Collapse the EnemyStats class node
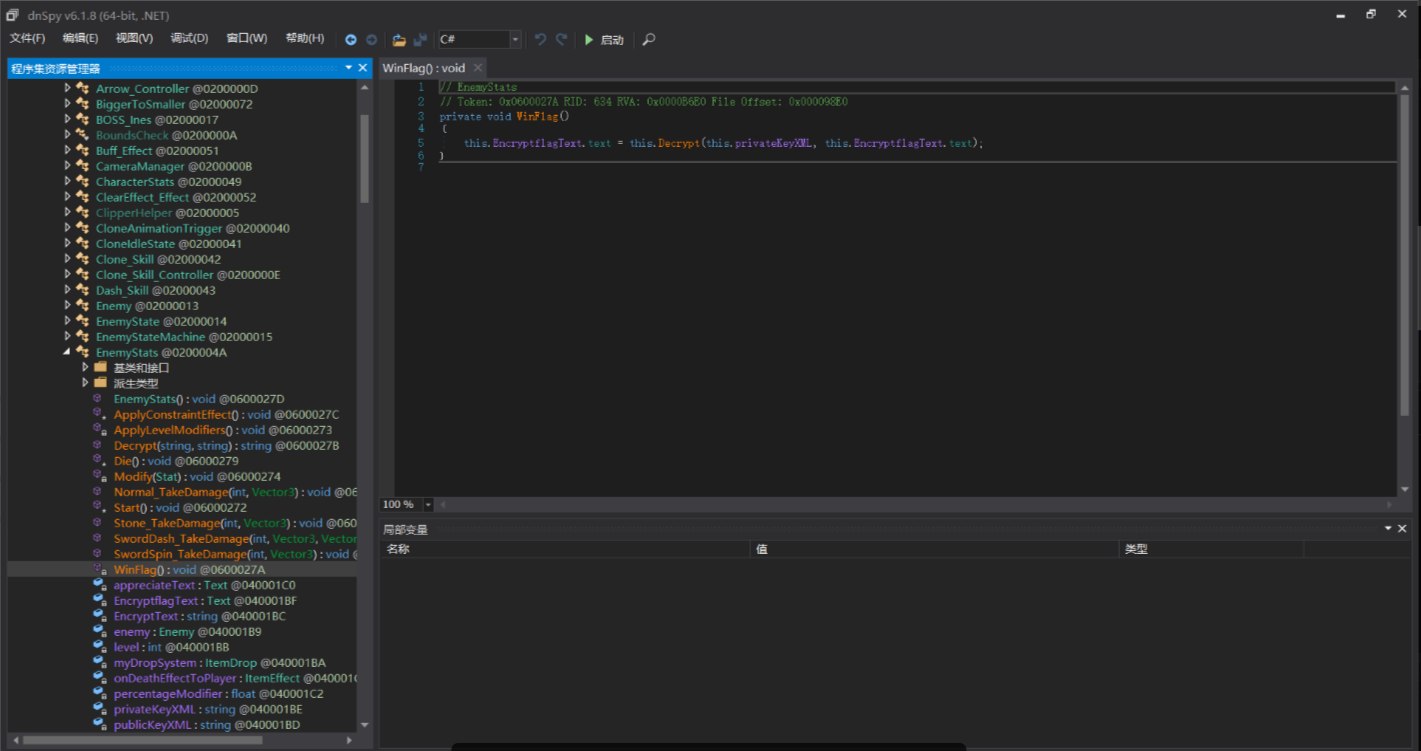1421x751 pixels. (68, 352)
